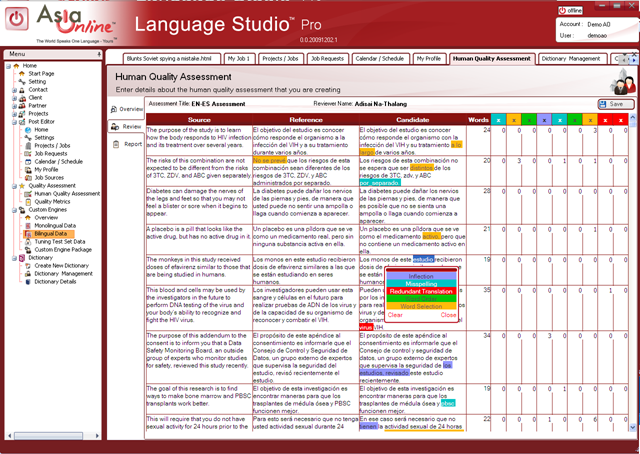The height and width of the screenshot is (454, 640).
Task: Switch to the My Job 1 tab
Action: coord(239,59)
